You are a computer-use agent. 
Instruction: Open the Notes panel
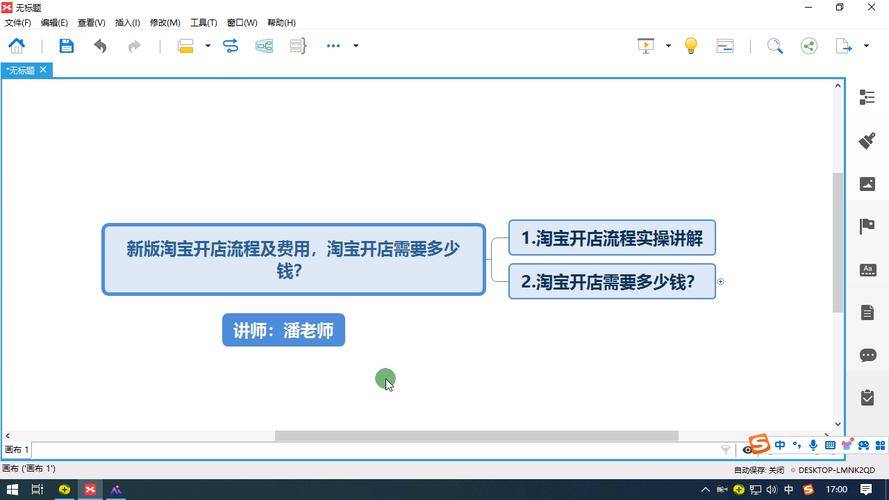click(x=867, y=312)
